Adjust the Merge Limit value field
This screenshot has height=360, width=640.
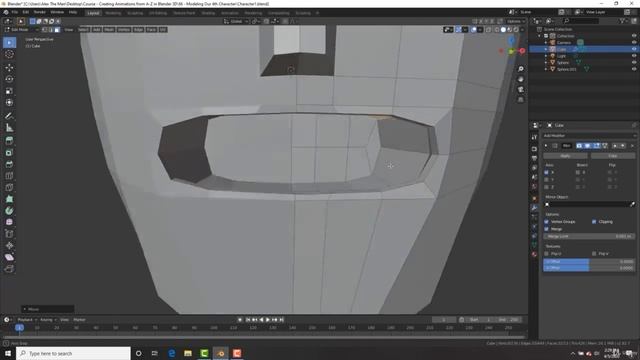589,236
